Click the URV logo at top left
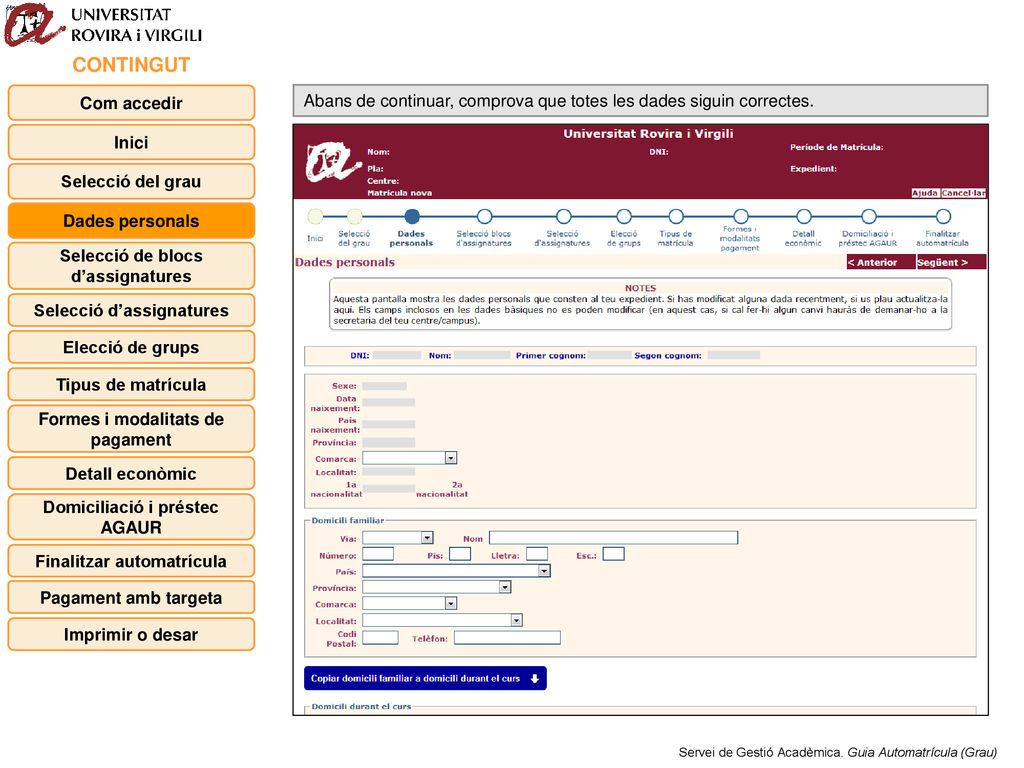This screenshot has width=1024, height=768. [34, 25]
